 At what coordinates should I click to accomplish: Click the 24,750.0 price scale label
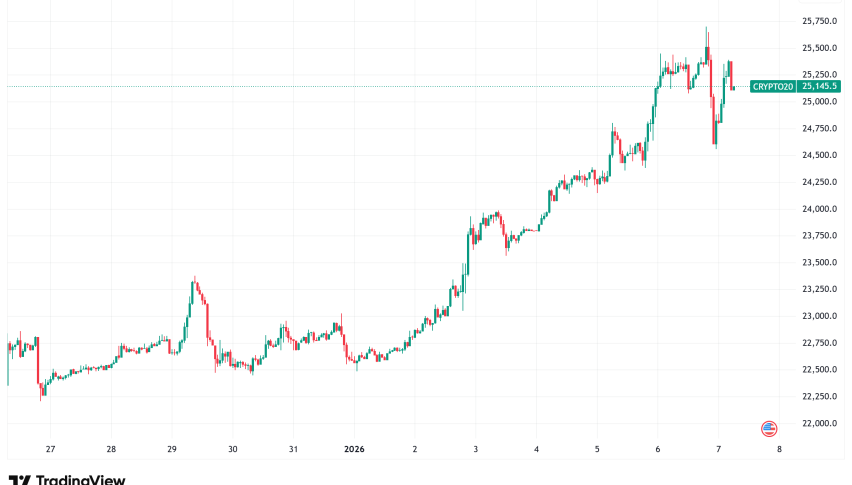[x=820, y=129]
